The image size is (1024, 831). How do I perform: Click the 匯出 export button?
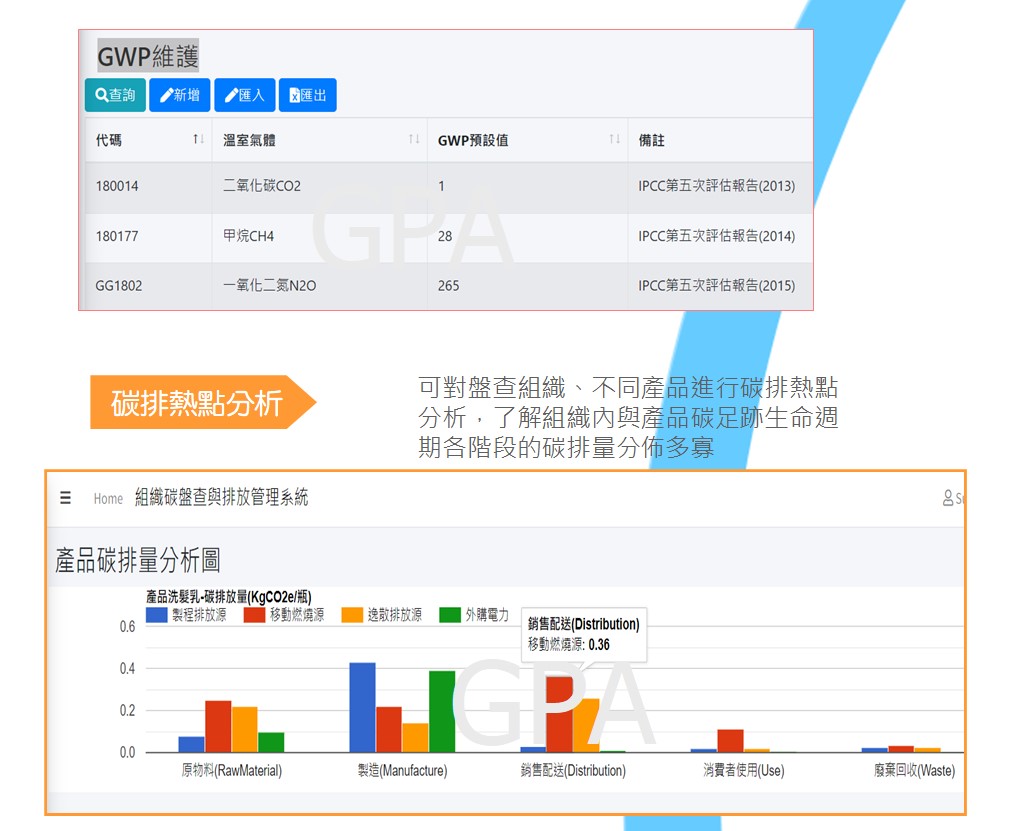[x=308, y=95]
